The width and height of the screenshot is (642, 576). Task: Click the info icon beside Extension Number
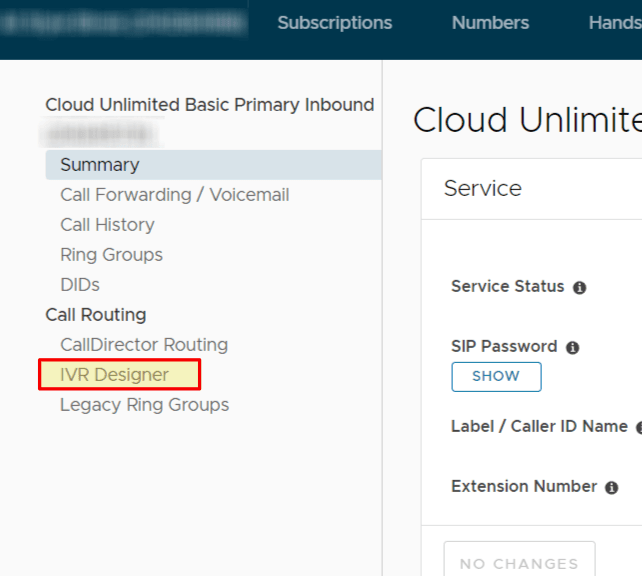point(611,487)
